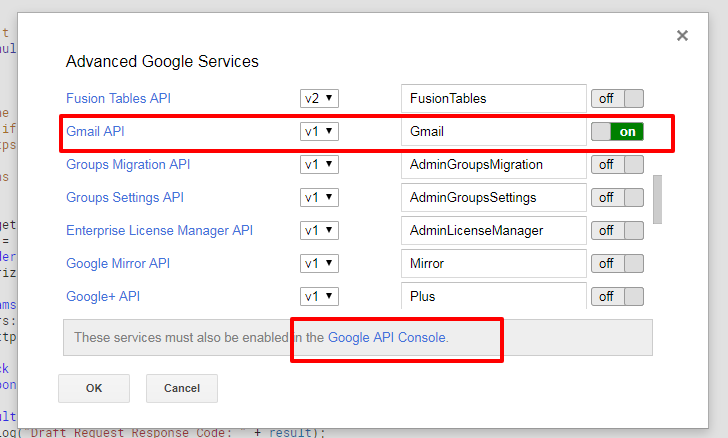Edit the AdminGroupsSettings identifier field
The width and height of the screenshot is (728, 438).
(494, 197)
